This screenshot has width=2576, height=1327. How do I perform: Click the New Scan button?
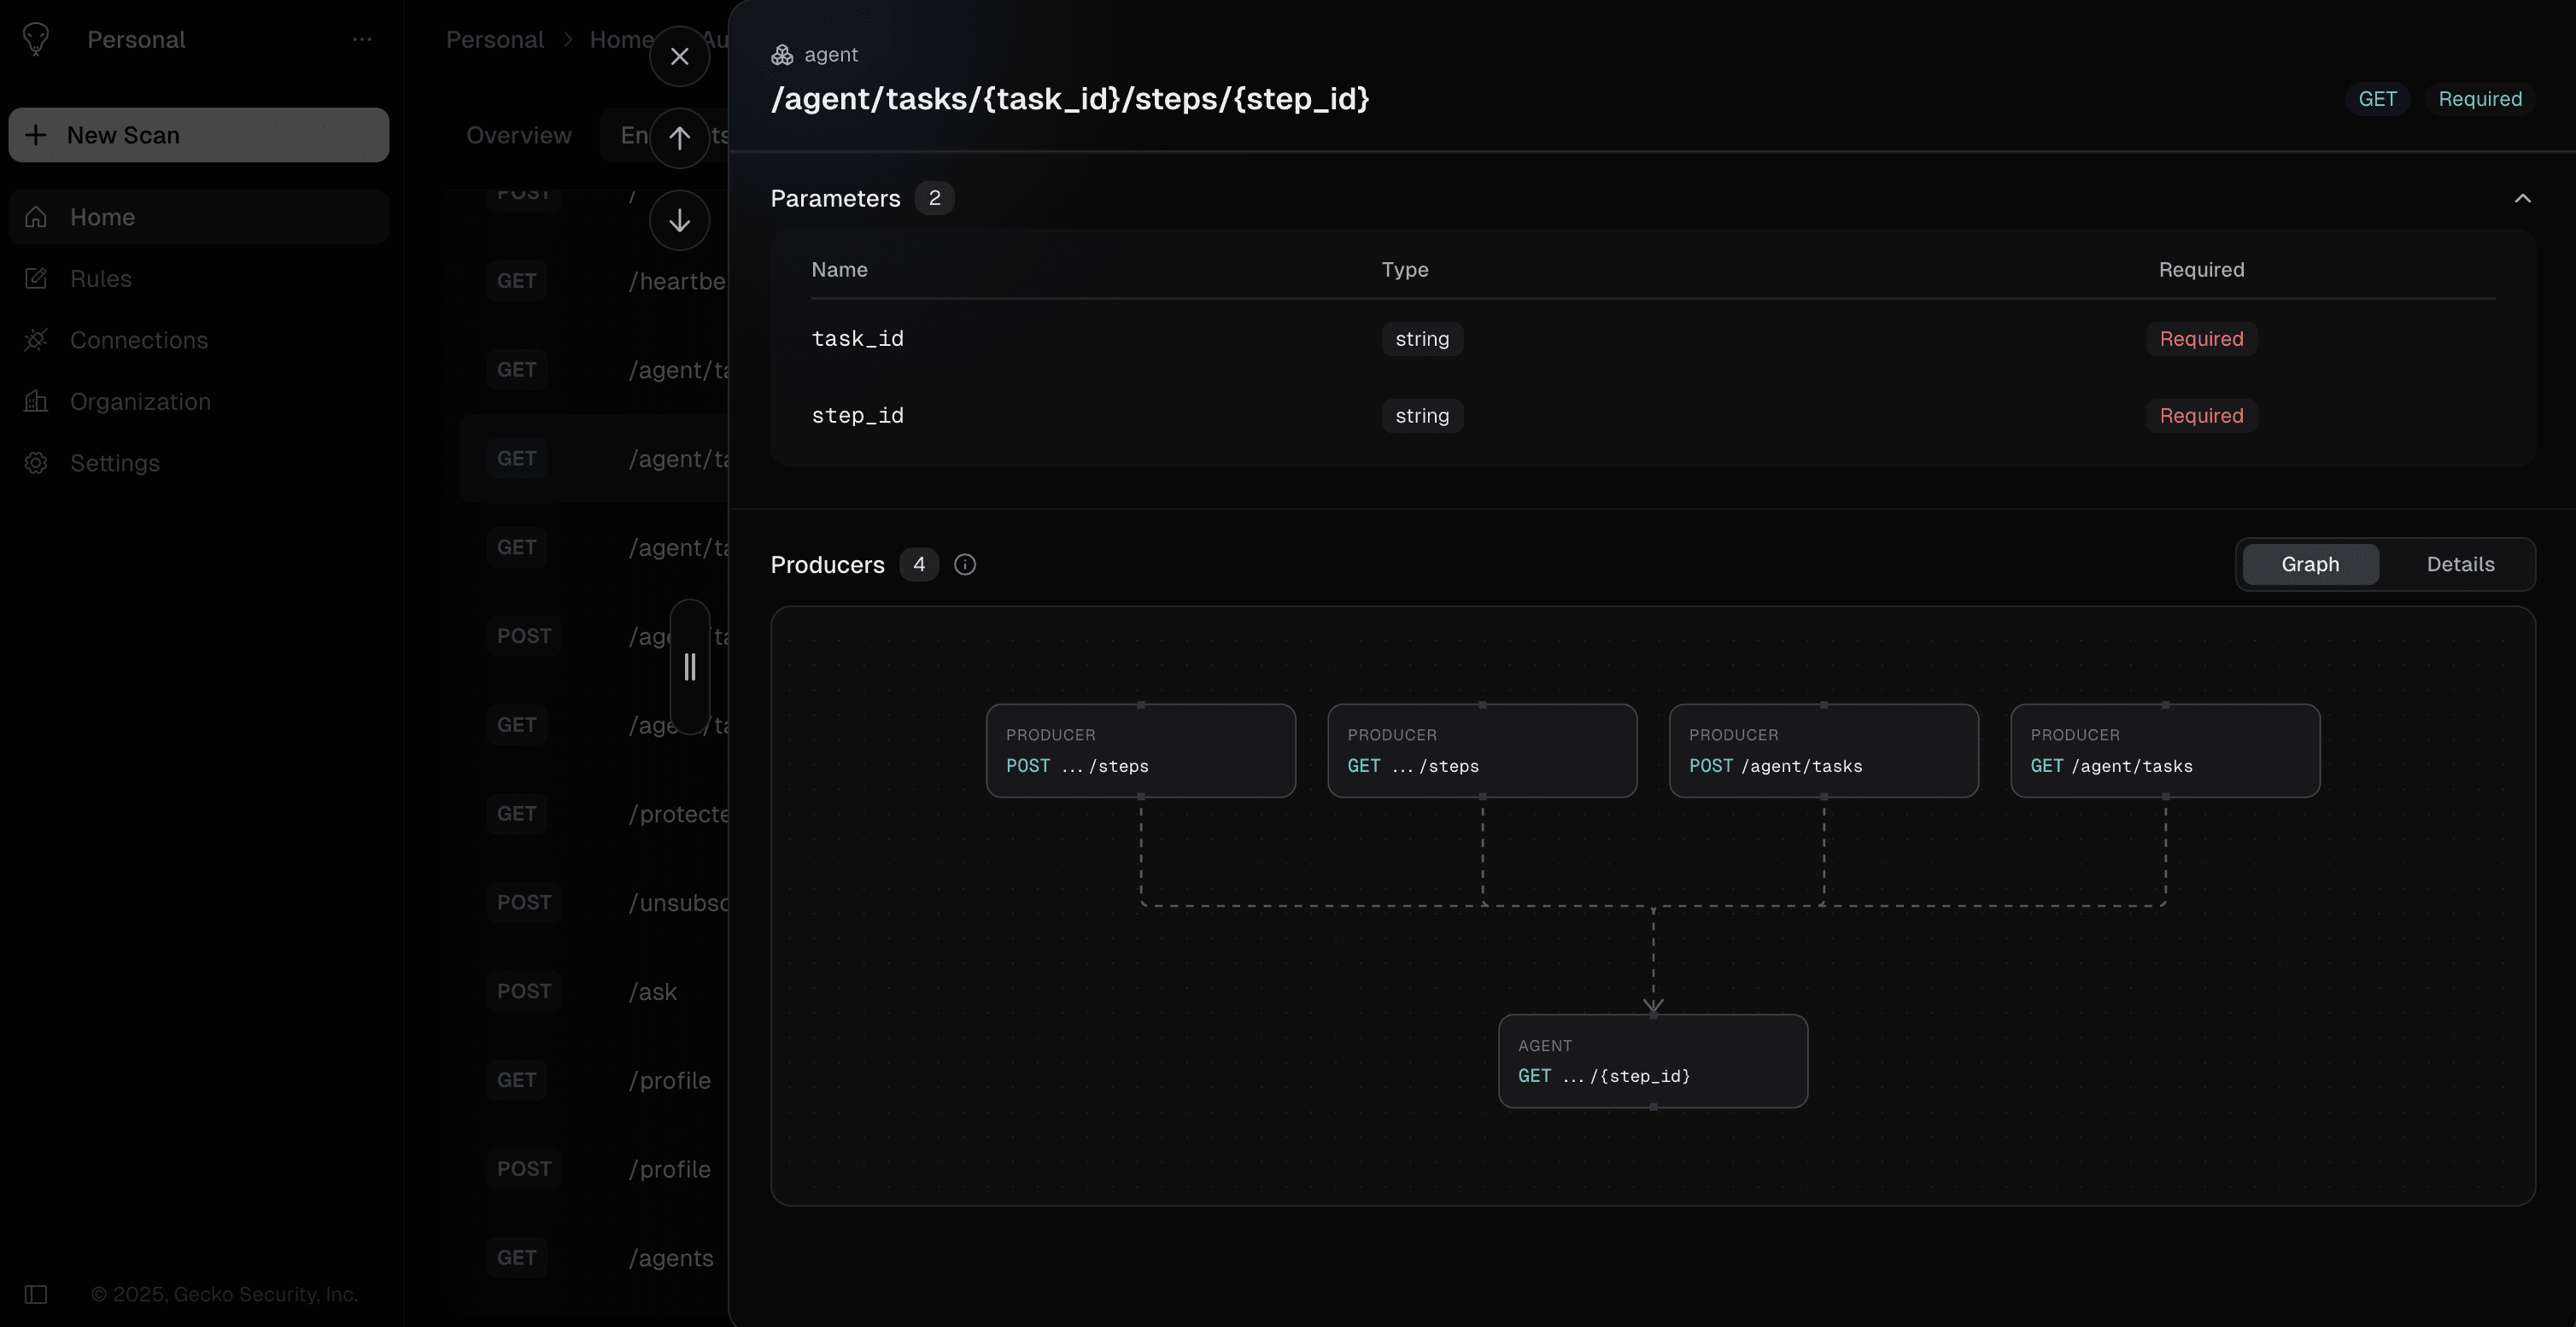(x=198, y=135)
